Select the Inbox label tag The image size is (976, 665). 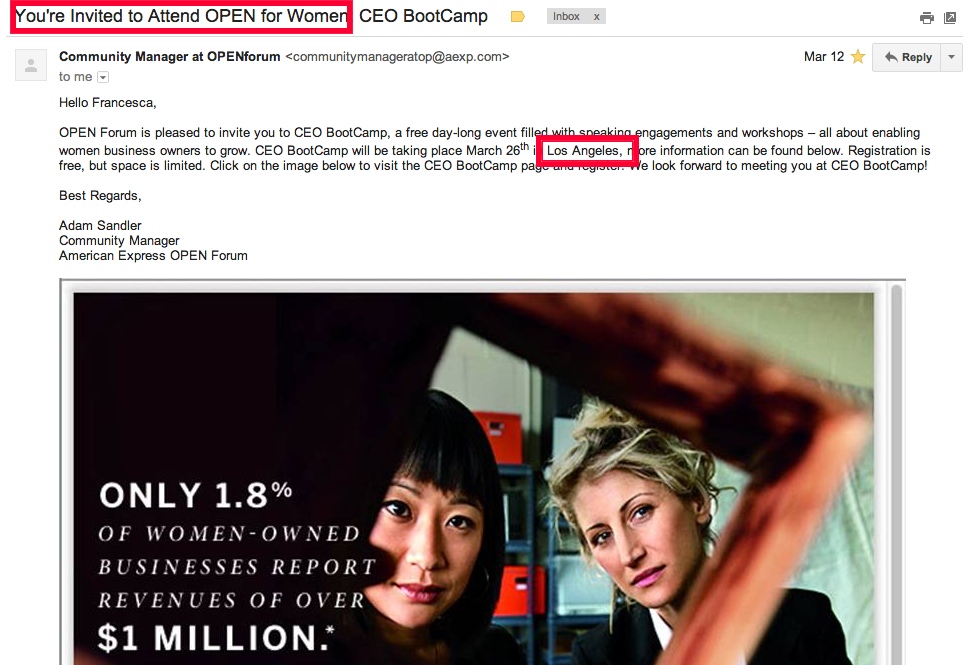coord(566,17)
